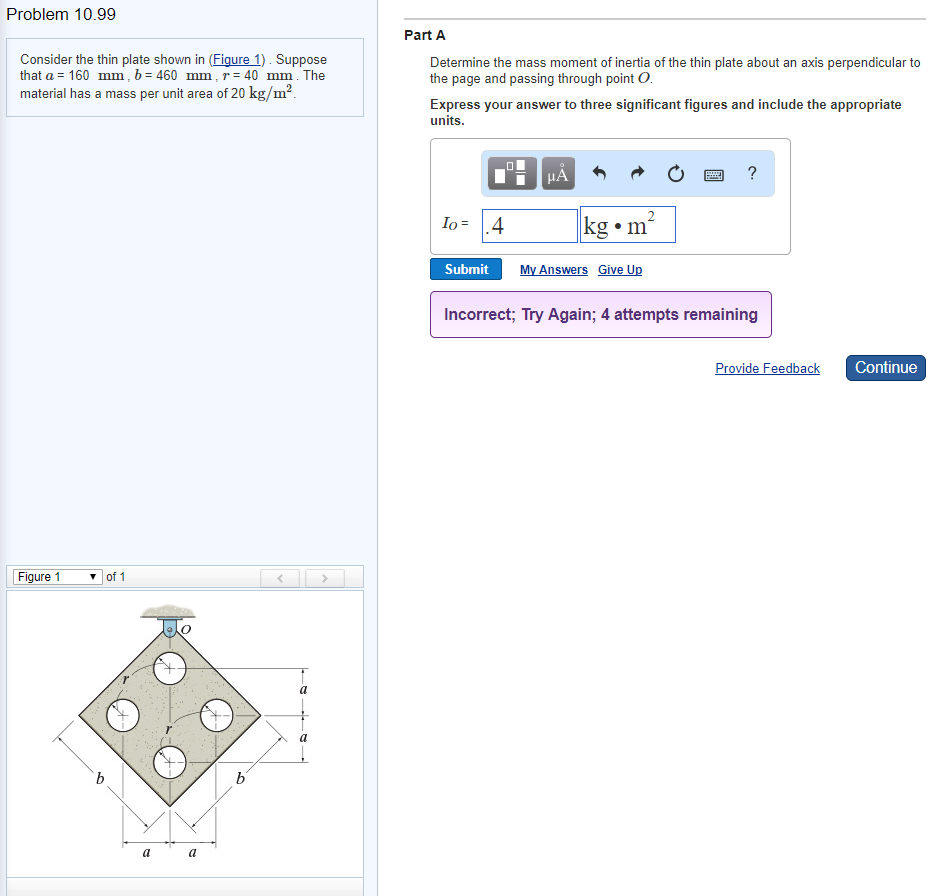Click the redo arrow in answer toolbar
Screen dimensions: 951x896
click(637, 173)
